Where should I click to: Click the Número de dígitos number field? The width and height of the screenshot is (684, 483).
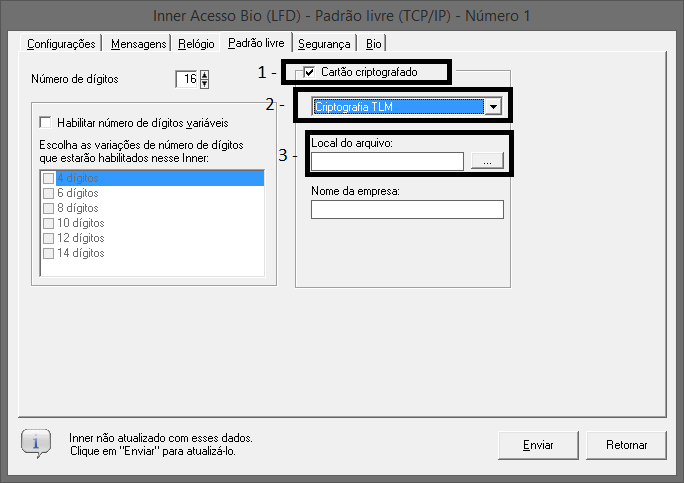pyautogui.click(x=186, y=79)
